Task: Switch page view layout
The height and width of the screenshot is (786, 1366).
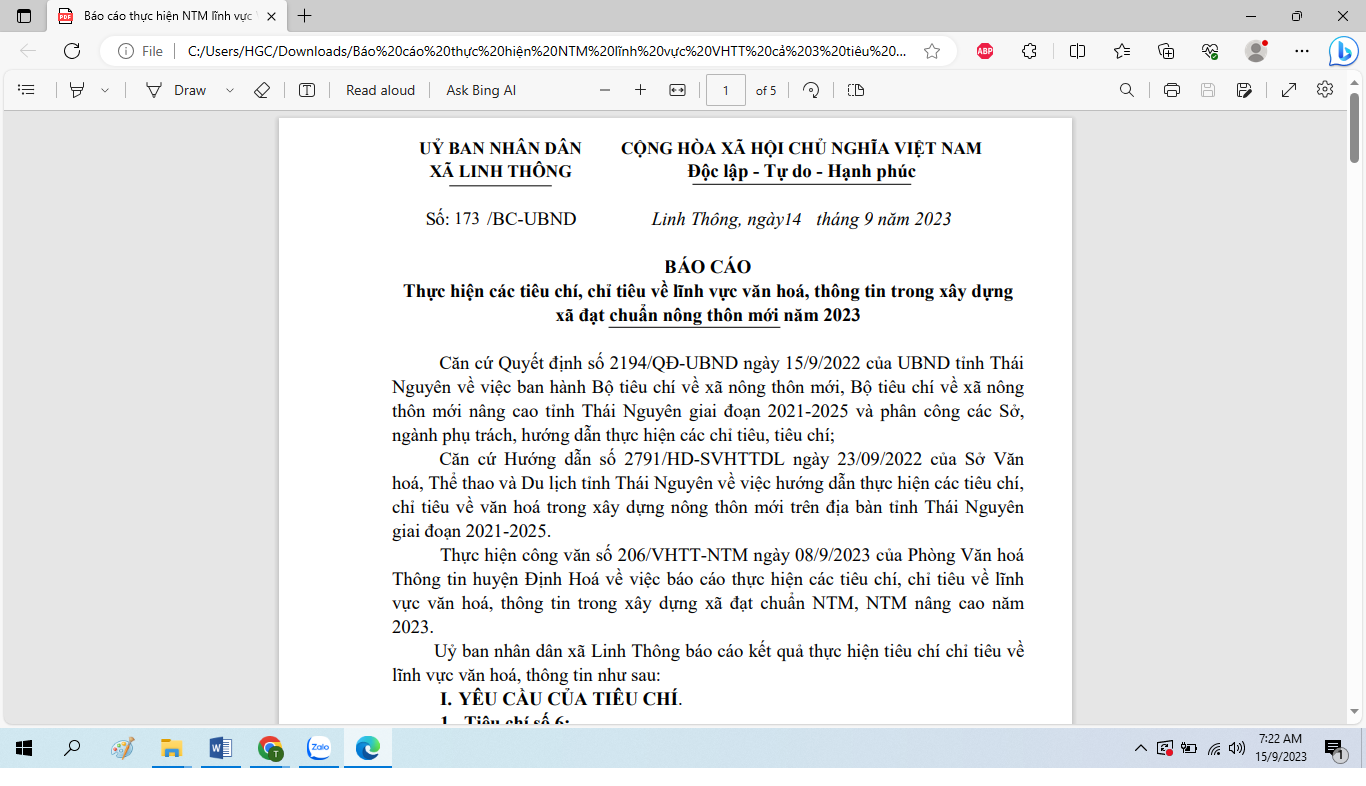Action: tap(856, 90)
